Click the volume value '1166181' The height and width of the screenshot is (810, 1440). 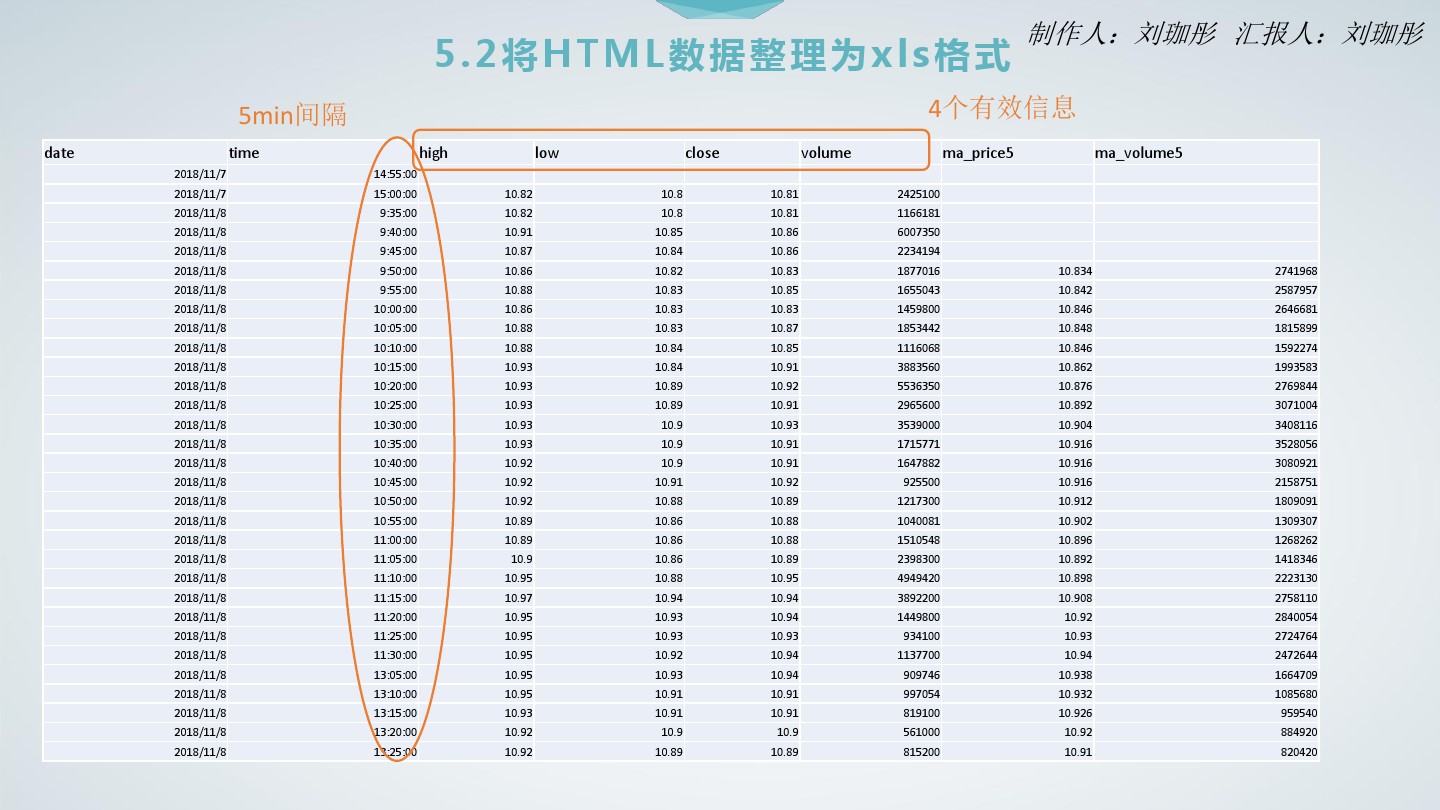(918, 213)
